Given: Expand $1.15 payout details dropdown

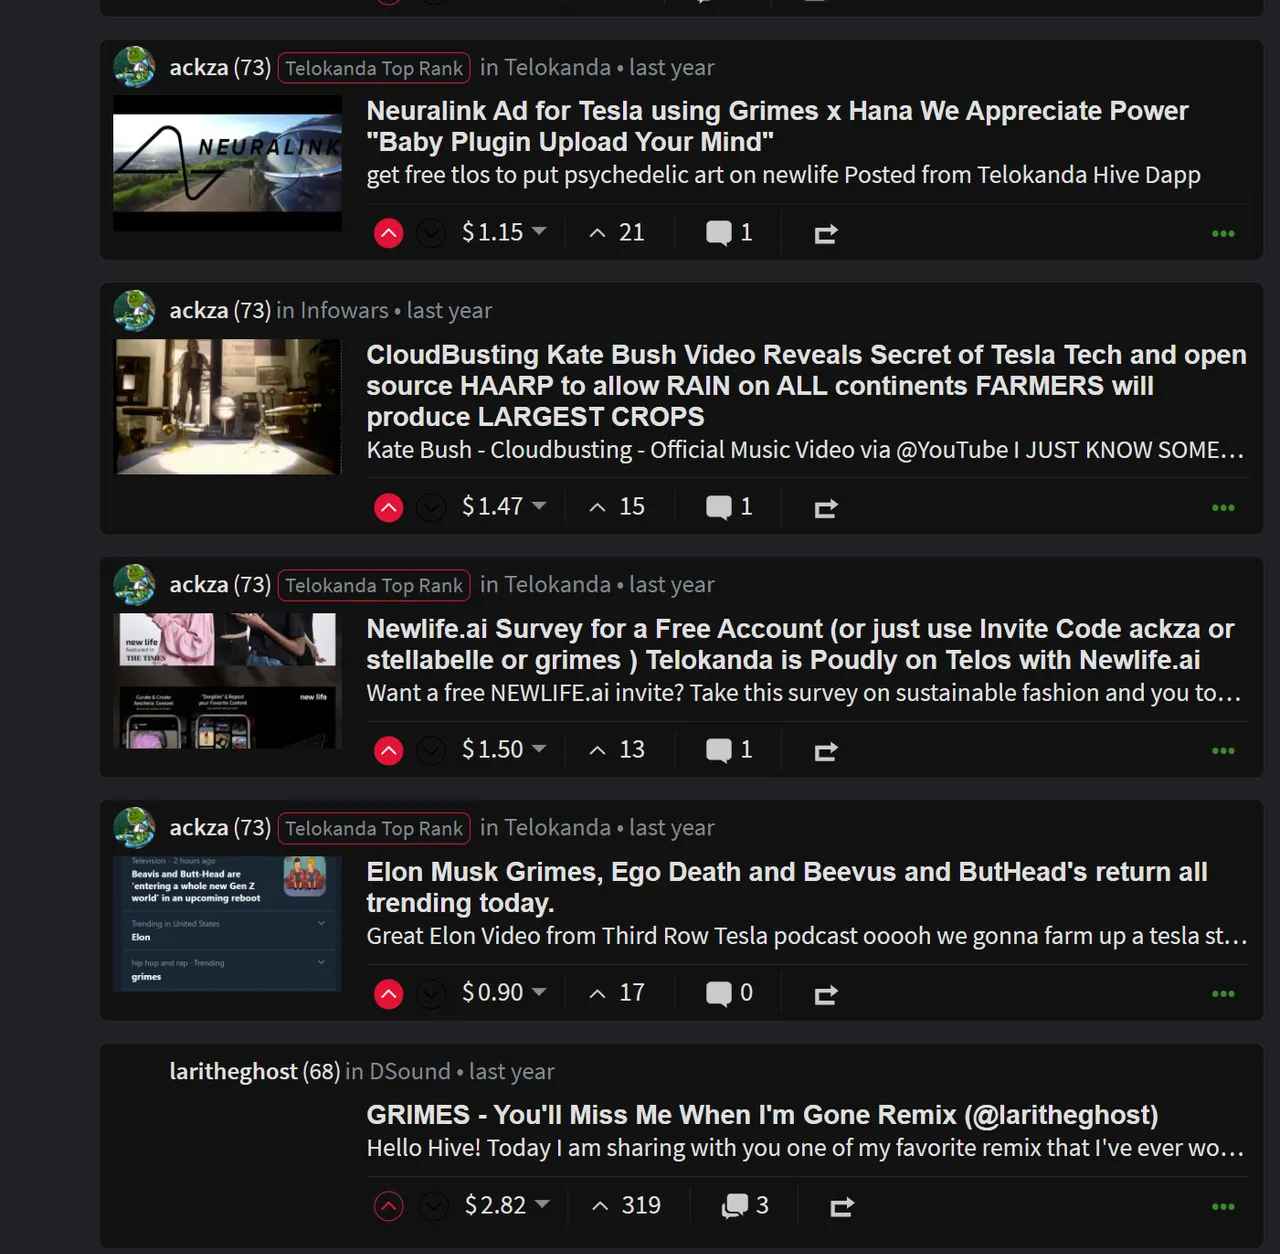Looking at the screenshot, I should 504,232.
